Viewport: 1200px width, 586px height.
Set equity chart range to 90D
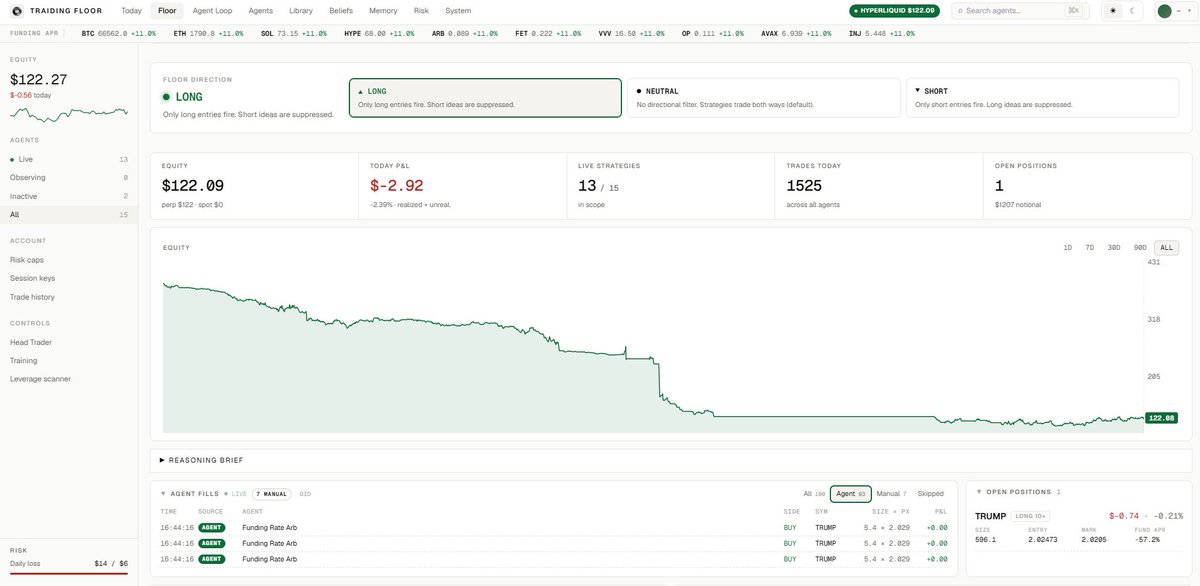tap(1140, 247)
